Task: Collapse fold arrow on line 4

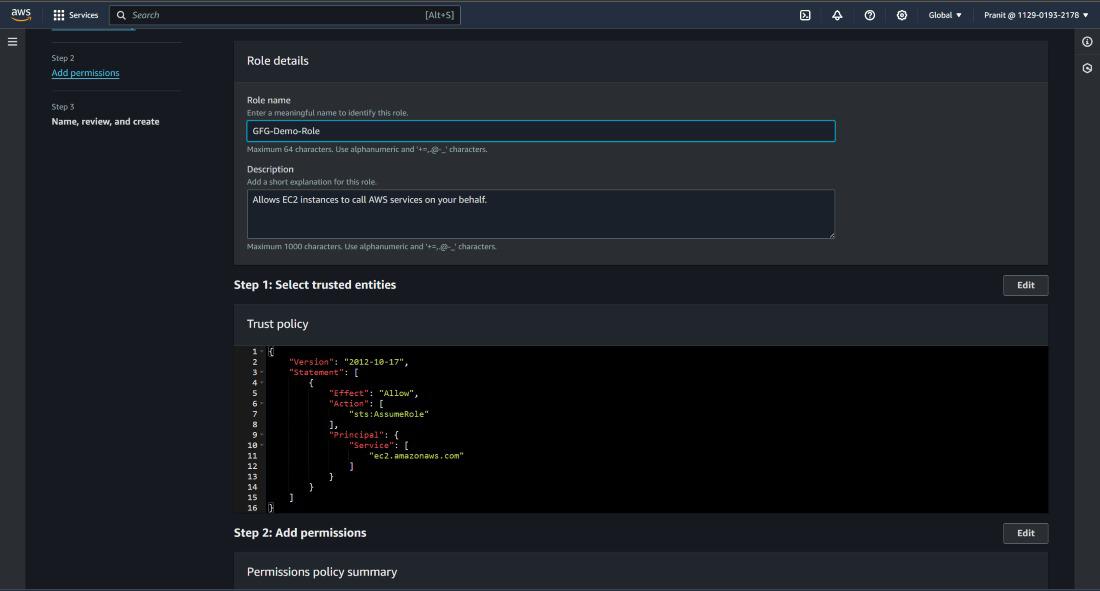Action: click(262, 383)
